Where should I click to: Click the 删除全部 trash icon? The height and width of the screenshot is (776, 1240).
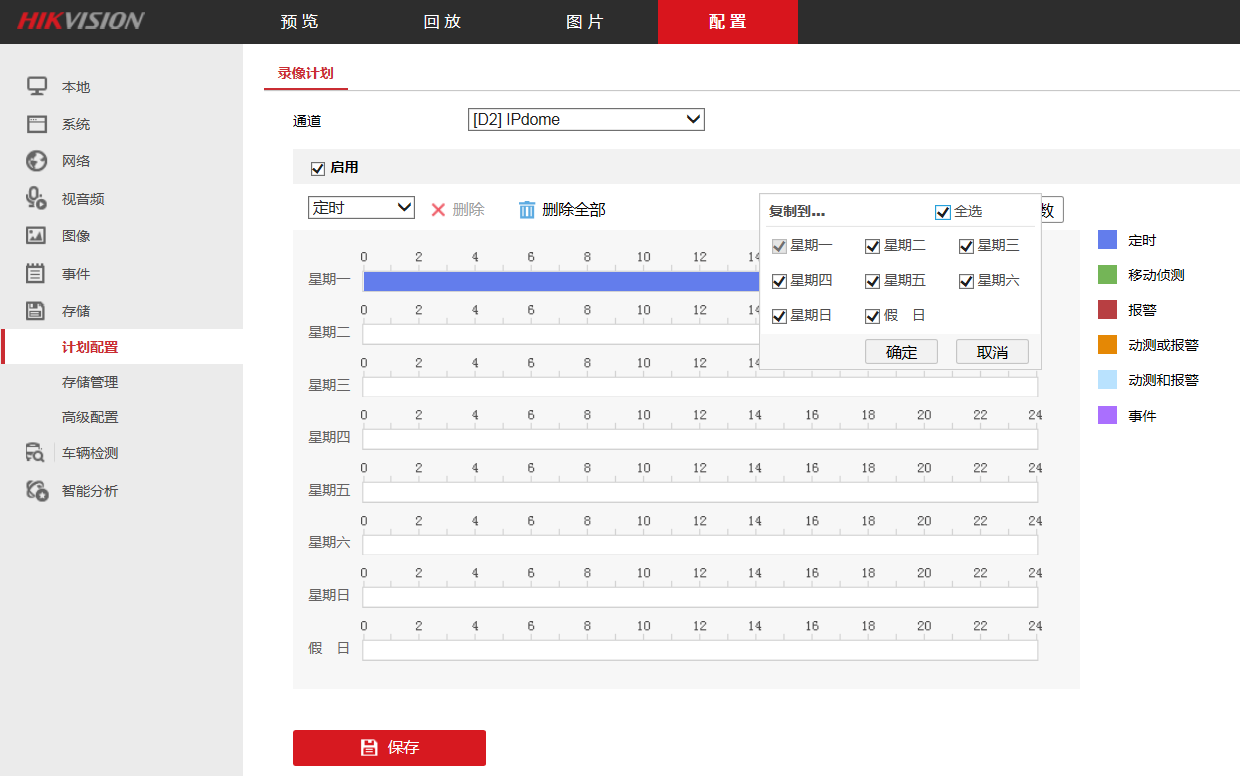(x=527, y=209)
